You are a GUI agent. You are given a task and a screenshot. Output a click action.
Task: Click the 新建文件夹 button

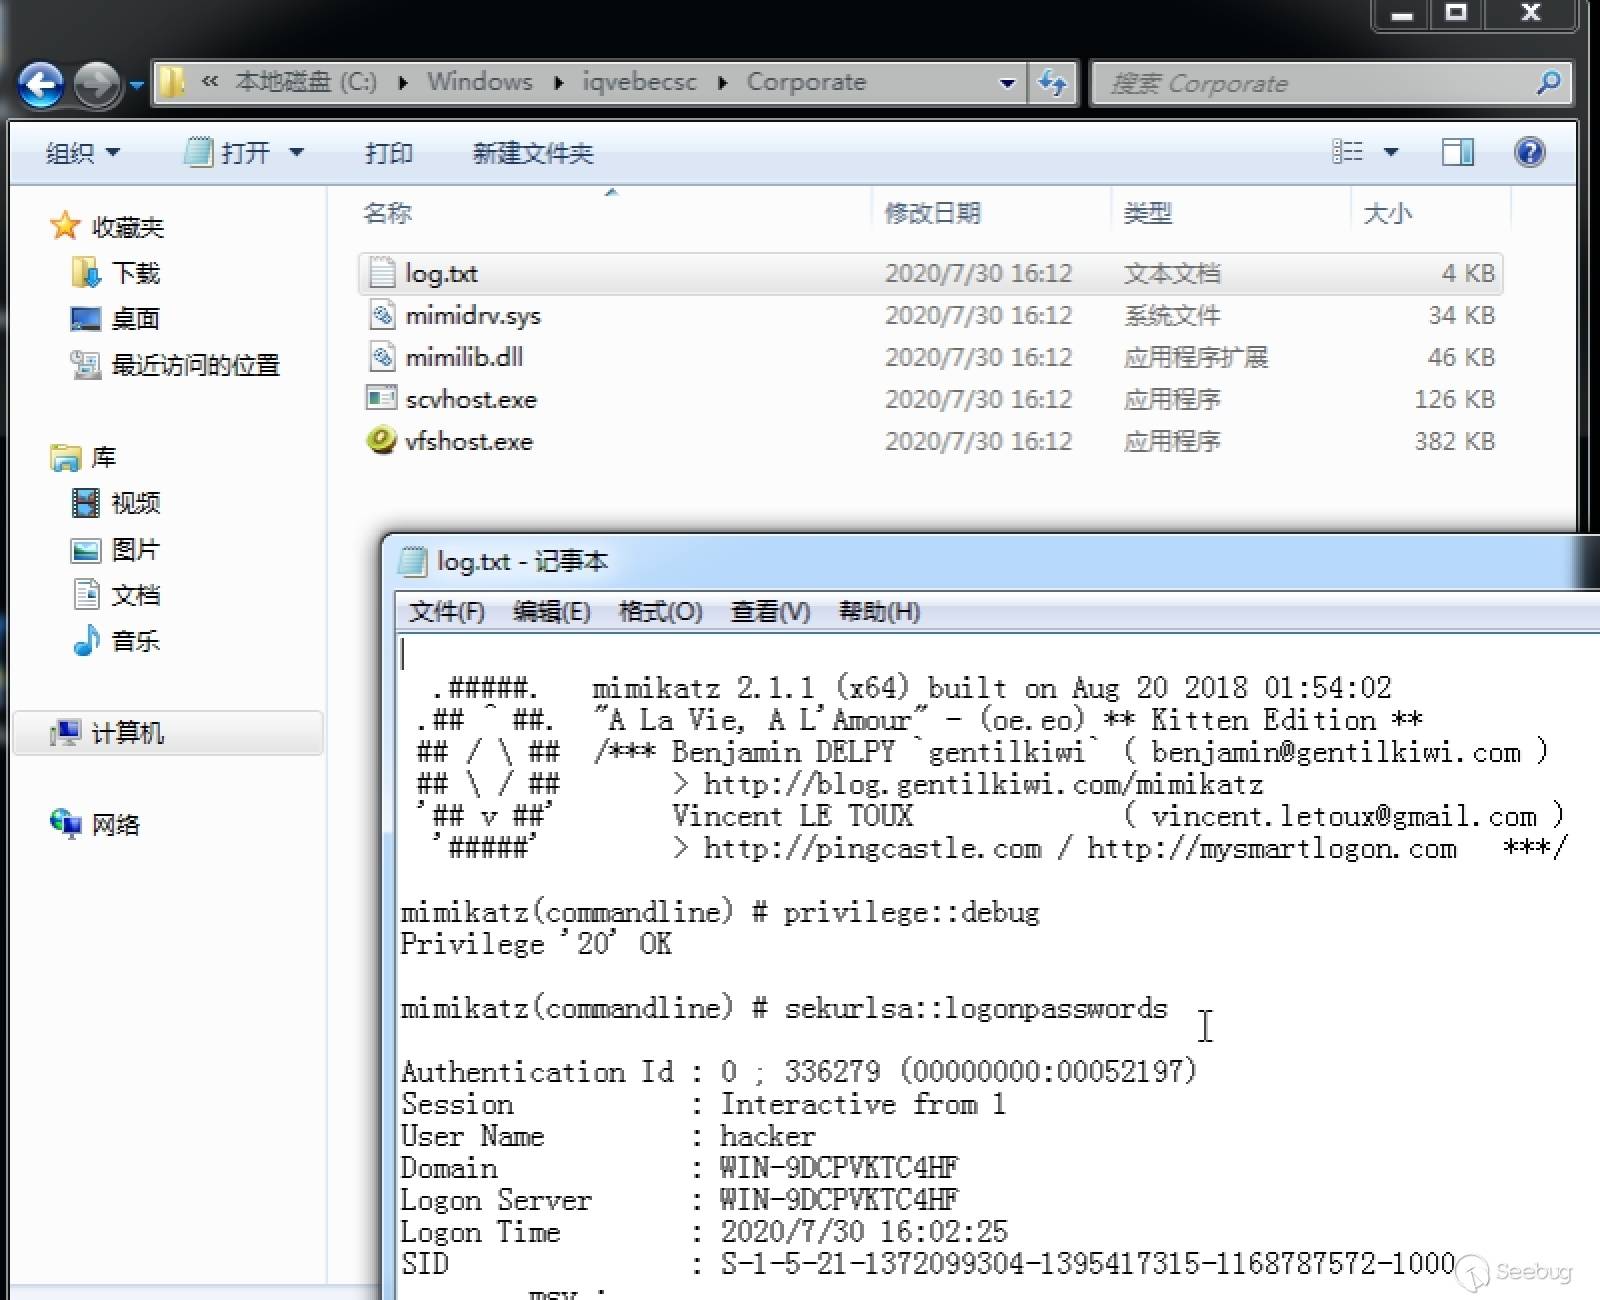coord(532,153)
